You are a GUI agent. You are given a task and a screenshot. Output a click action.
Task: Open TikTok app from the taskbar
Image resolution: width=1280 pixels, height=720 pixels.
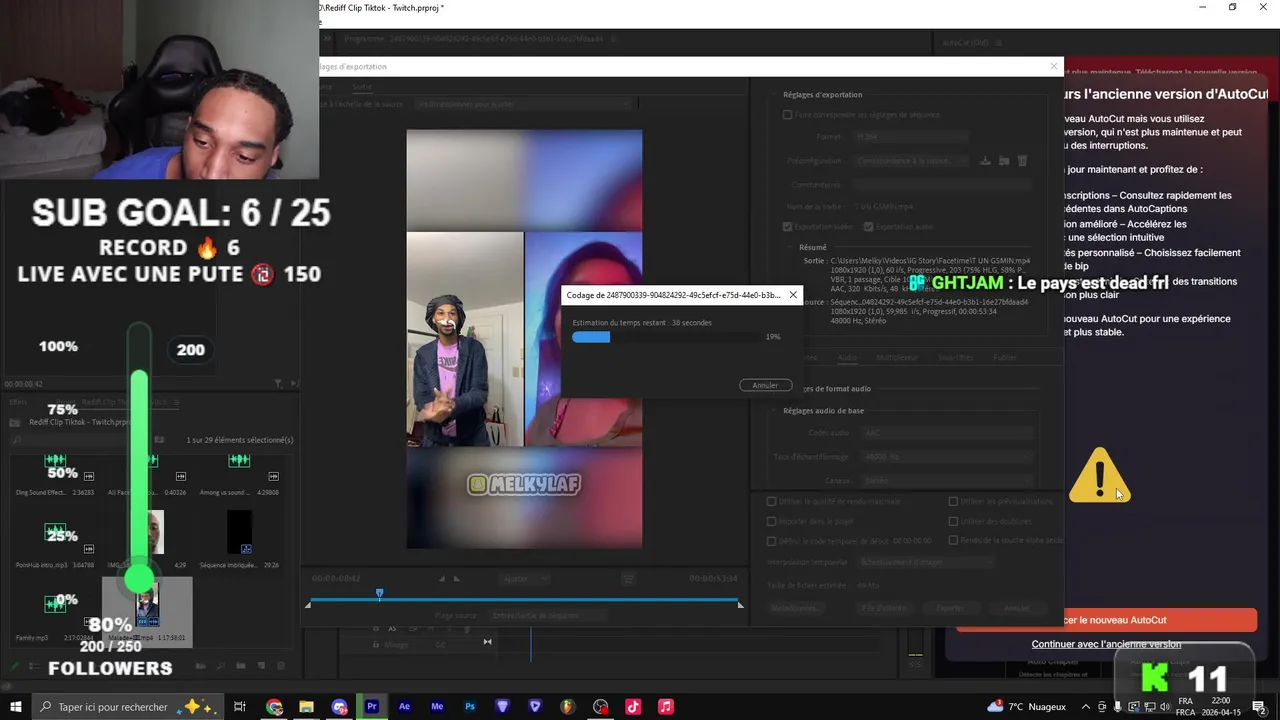pyautogui.click(x=633, y=707)
